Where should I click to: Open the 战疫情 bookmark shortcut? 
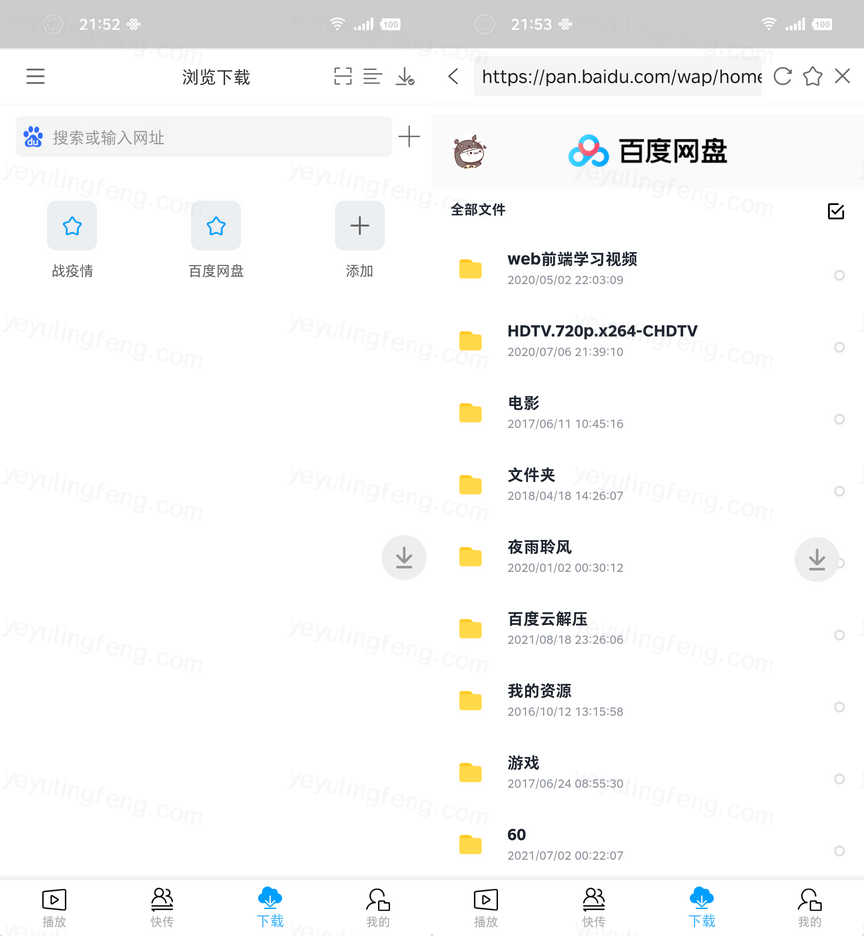pyautogui.click(x=72, y=240)
